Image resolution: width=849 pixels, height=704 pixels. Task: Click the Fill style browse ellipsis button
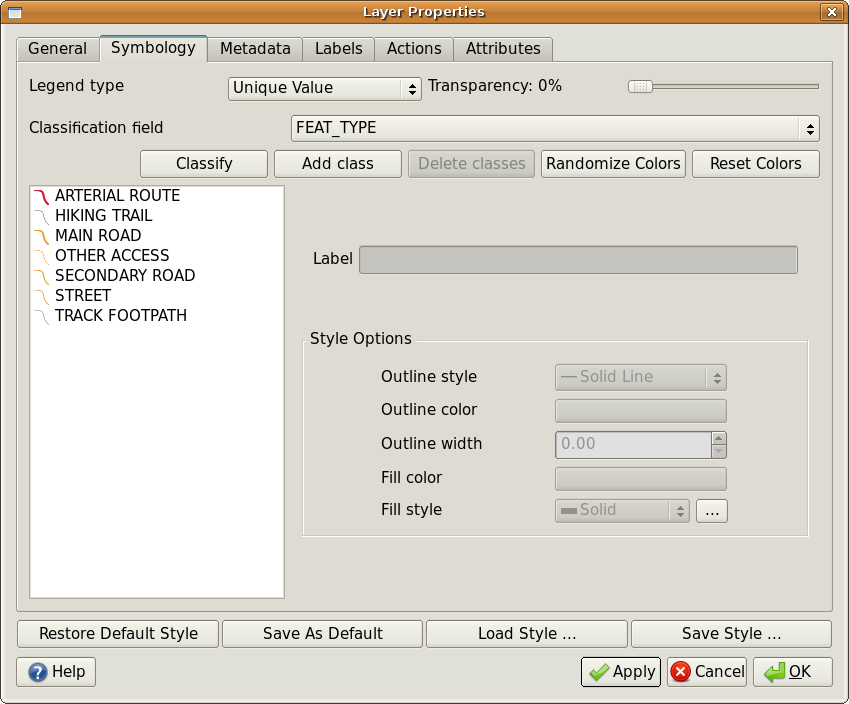click(712, 510)
